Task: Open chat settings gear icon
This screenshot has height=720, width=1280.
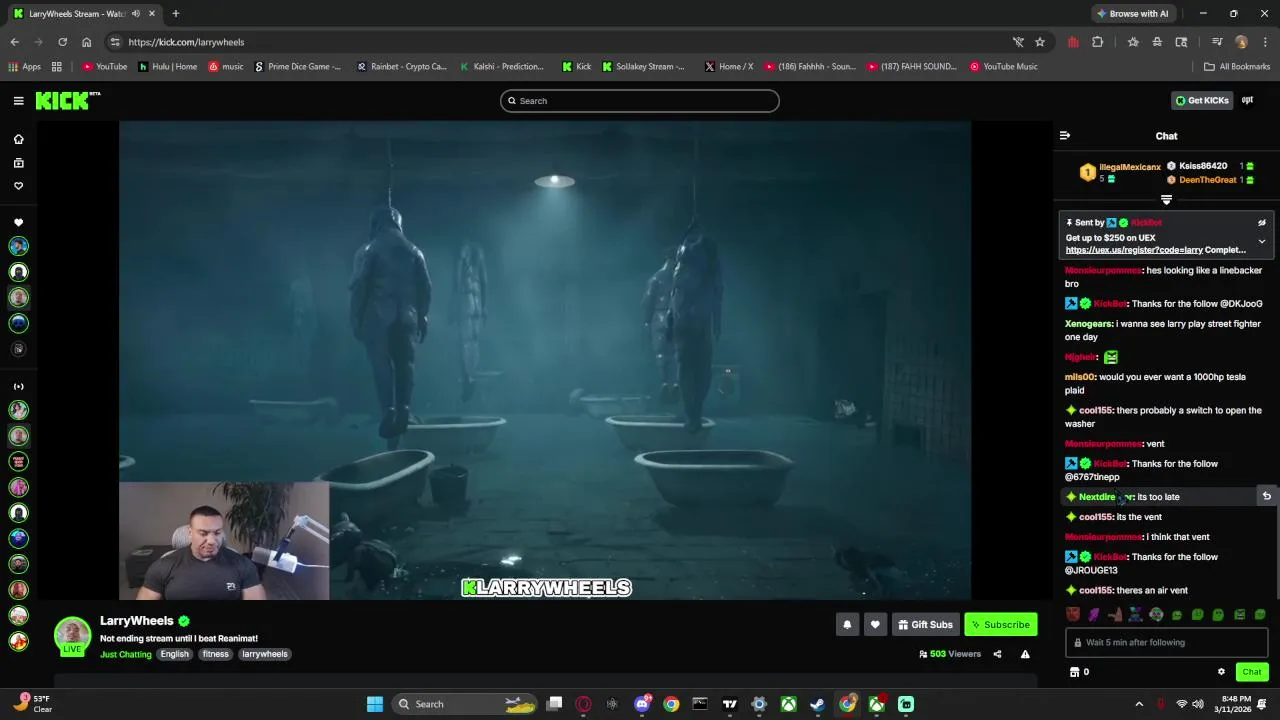Action: point(1221,672)
